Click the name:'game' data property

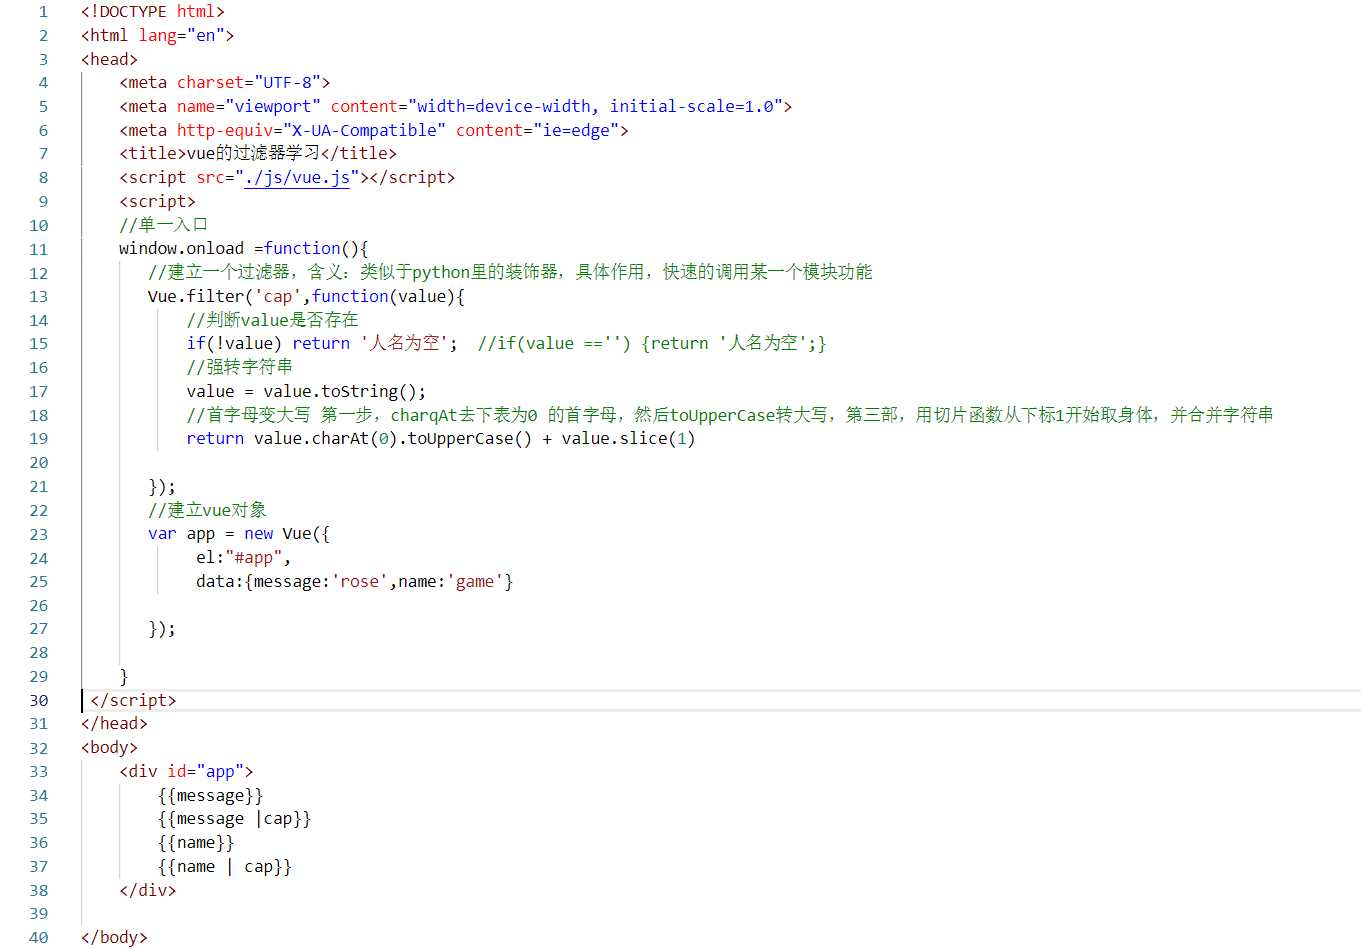451,581
